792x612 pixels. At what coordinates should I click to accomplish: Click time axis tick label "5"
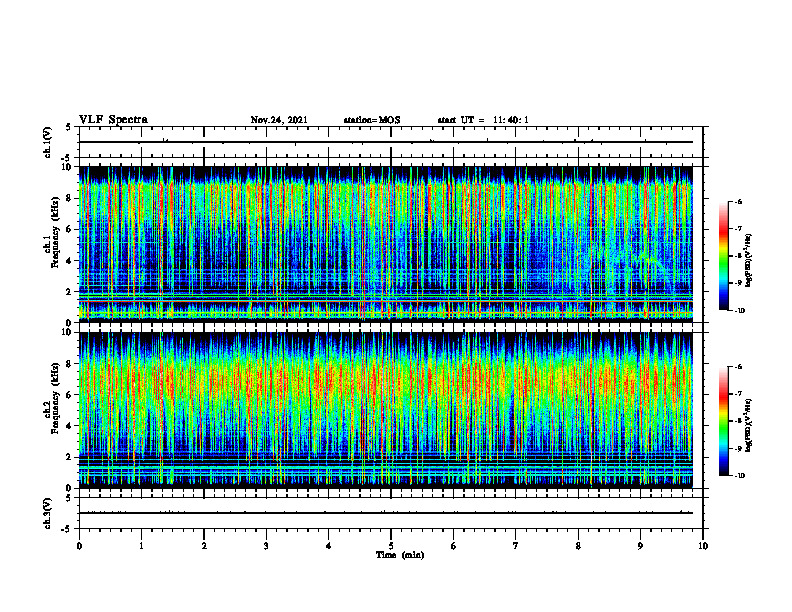pyautogui.click(x=391, y=546)
